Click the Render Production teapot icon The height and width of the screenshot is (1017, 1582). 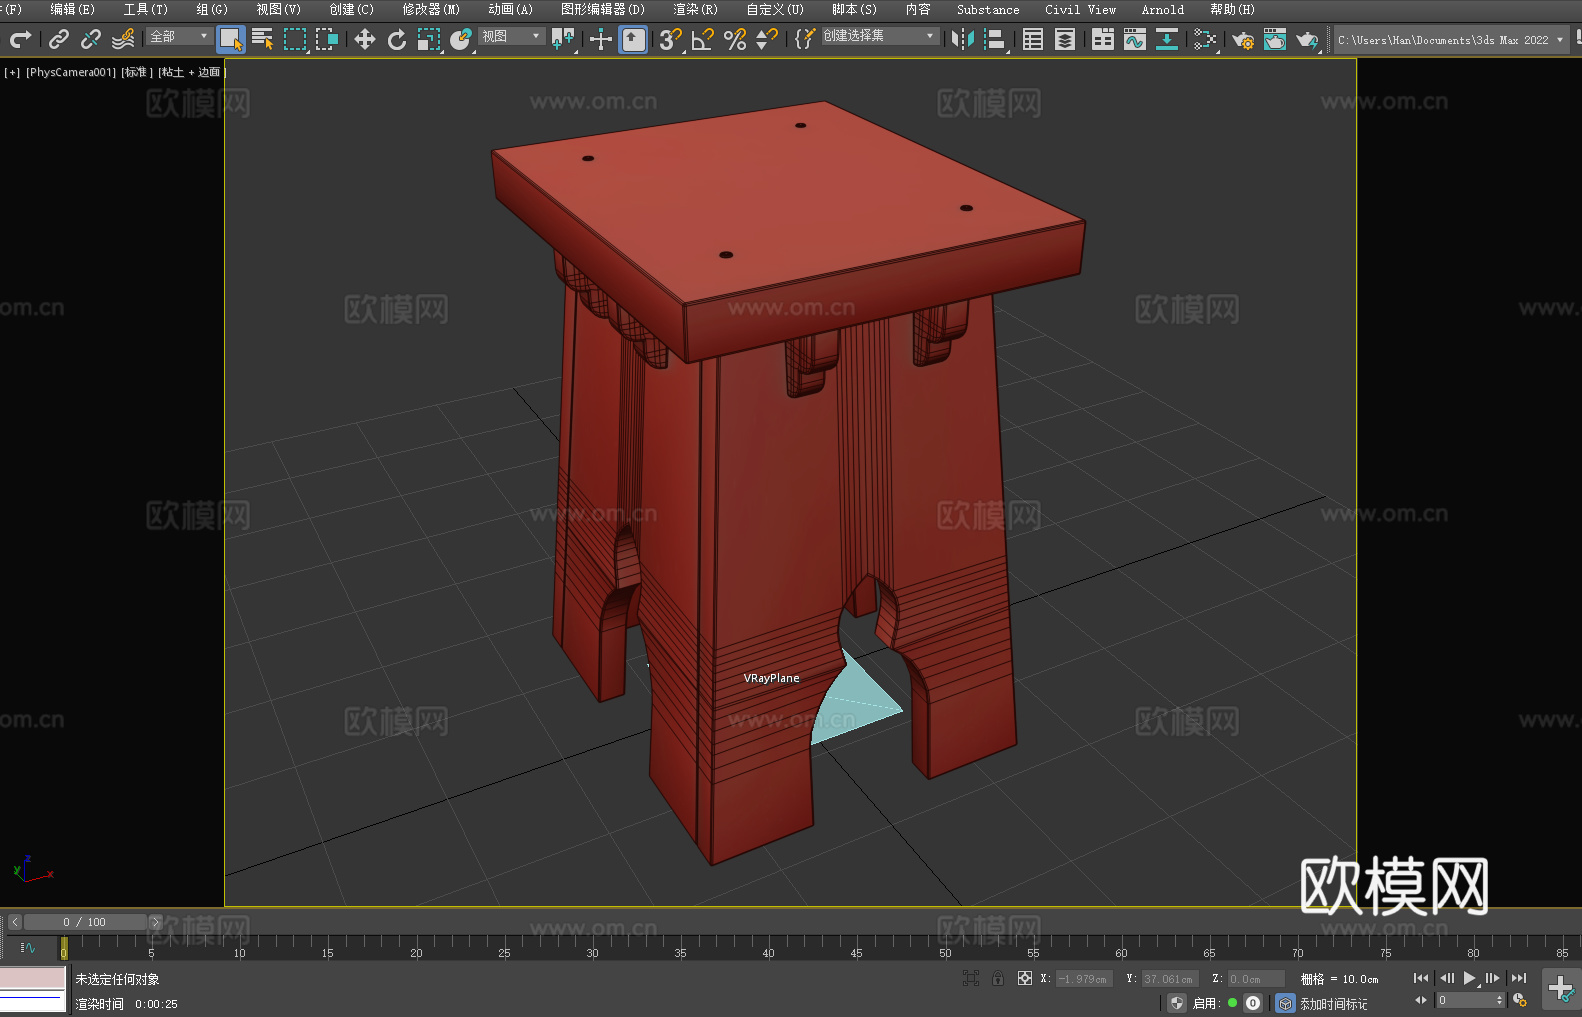point(1307,39)
